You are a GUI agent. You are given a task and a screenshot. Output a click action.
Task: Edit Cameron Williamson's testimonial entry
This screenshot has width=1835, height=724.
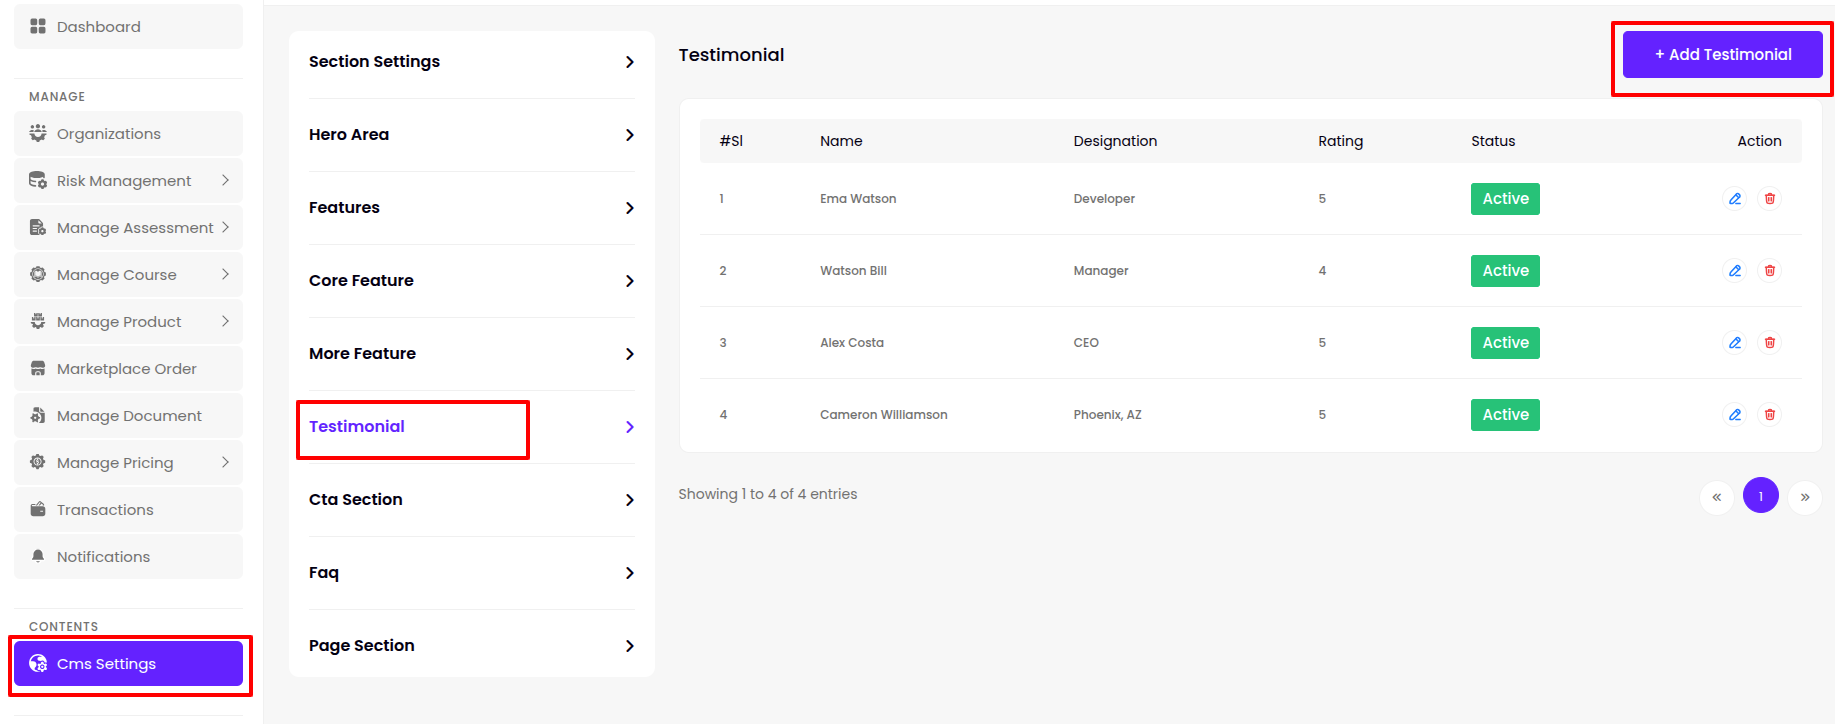tap(1735, 415)
